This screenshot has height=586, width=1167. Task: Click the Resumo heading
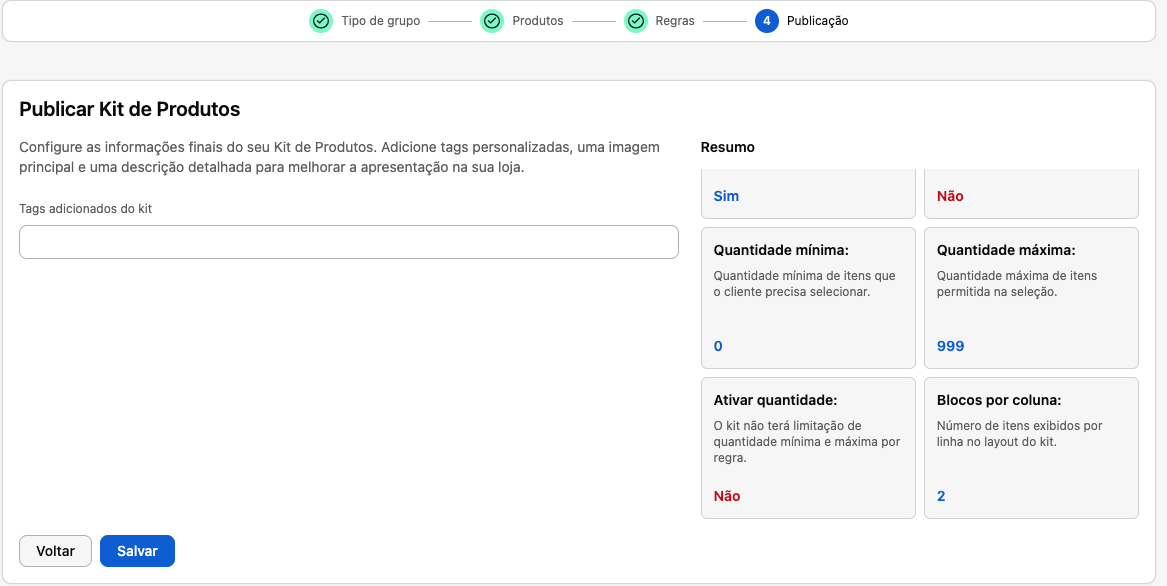(728, 147)
